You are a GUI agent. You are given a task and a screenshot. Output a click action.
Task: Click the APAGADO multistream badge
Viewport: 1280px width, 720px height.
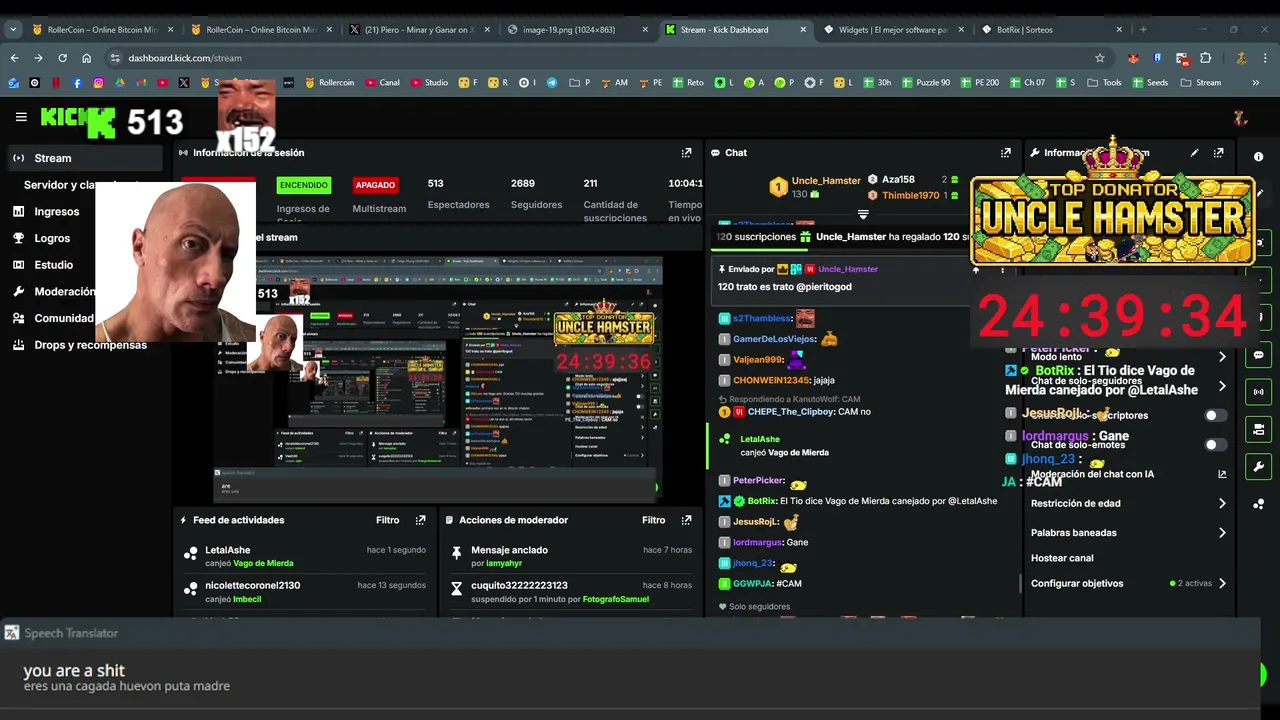point(375,185)
